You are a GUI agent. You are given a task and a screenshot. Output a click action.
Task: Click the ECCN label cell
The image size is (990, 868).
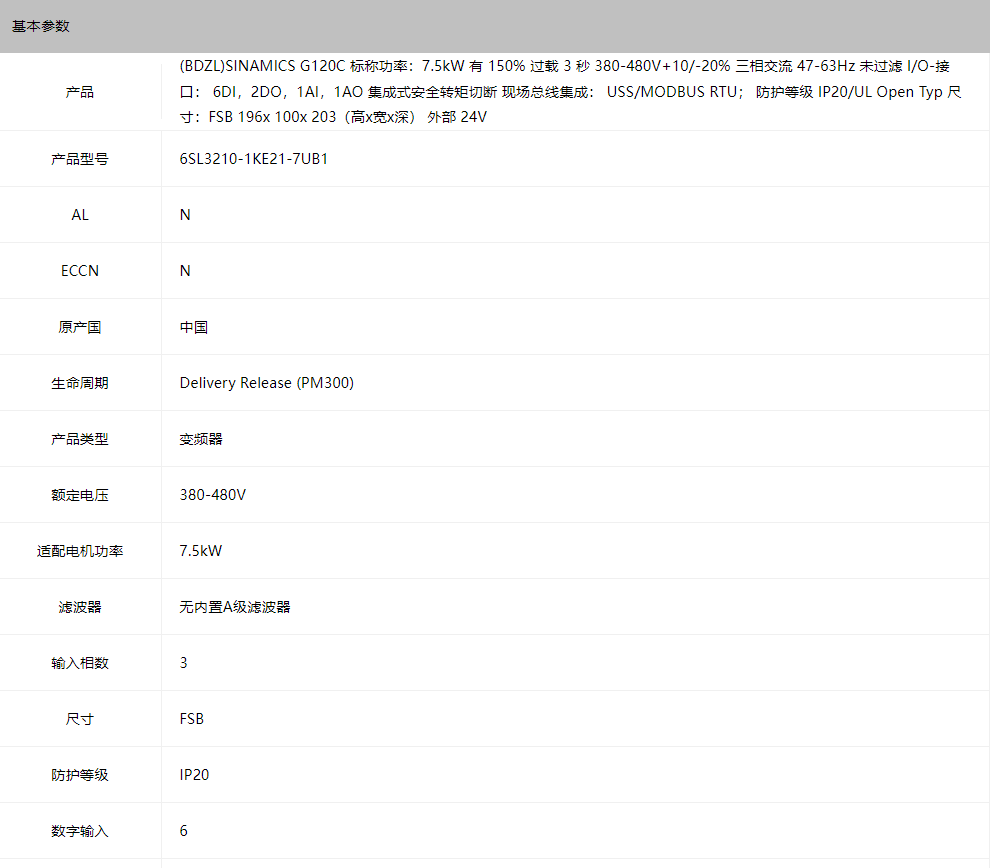click(x=80, y=271)
